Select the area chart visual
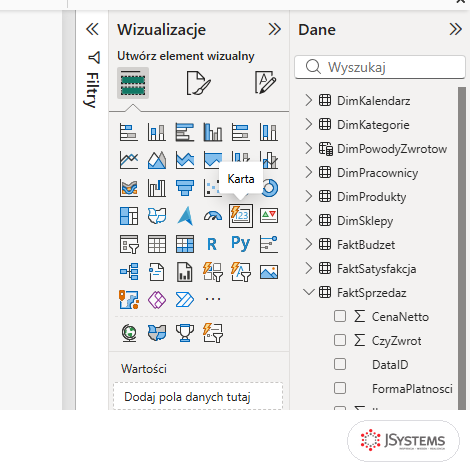The image size is (470, 472). click(157, 160)
